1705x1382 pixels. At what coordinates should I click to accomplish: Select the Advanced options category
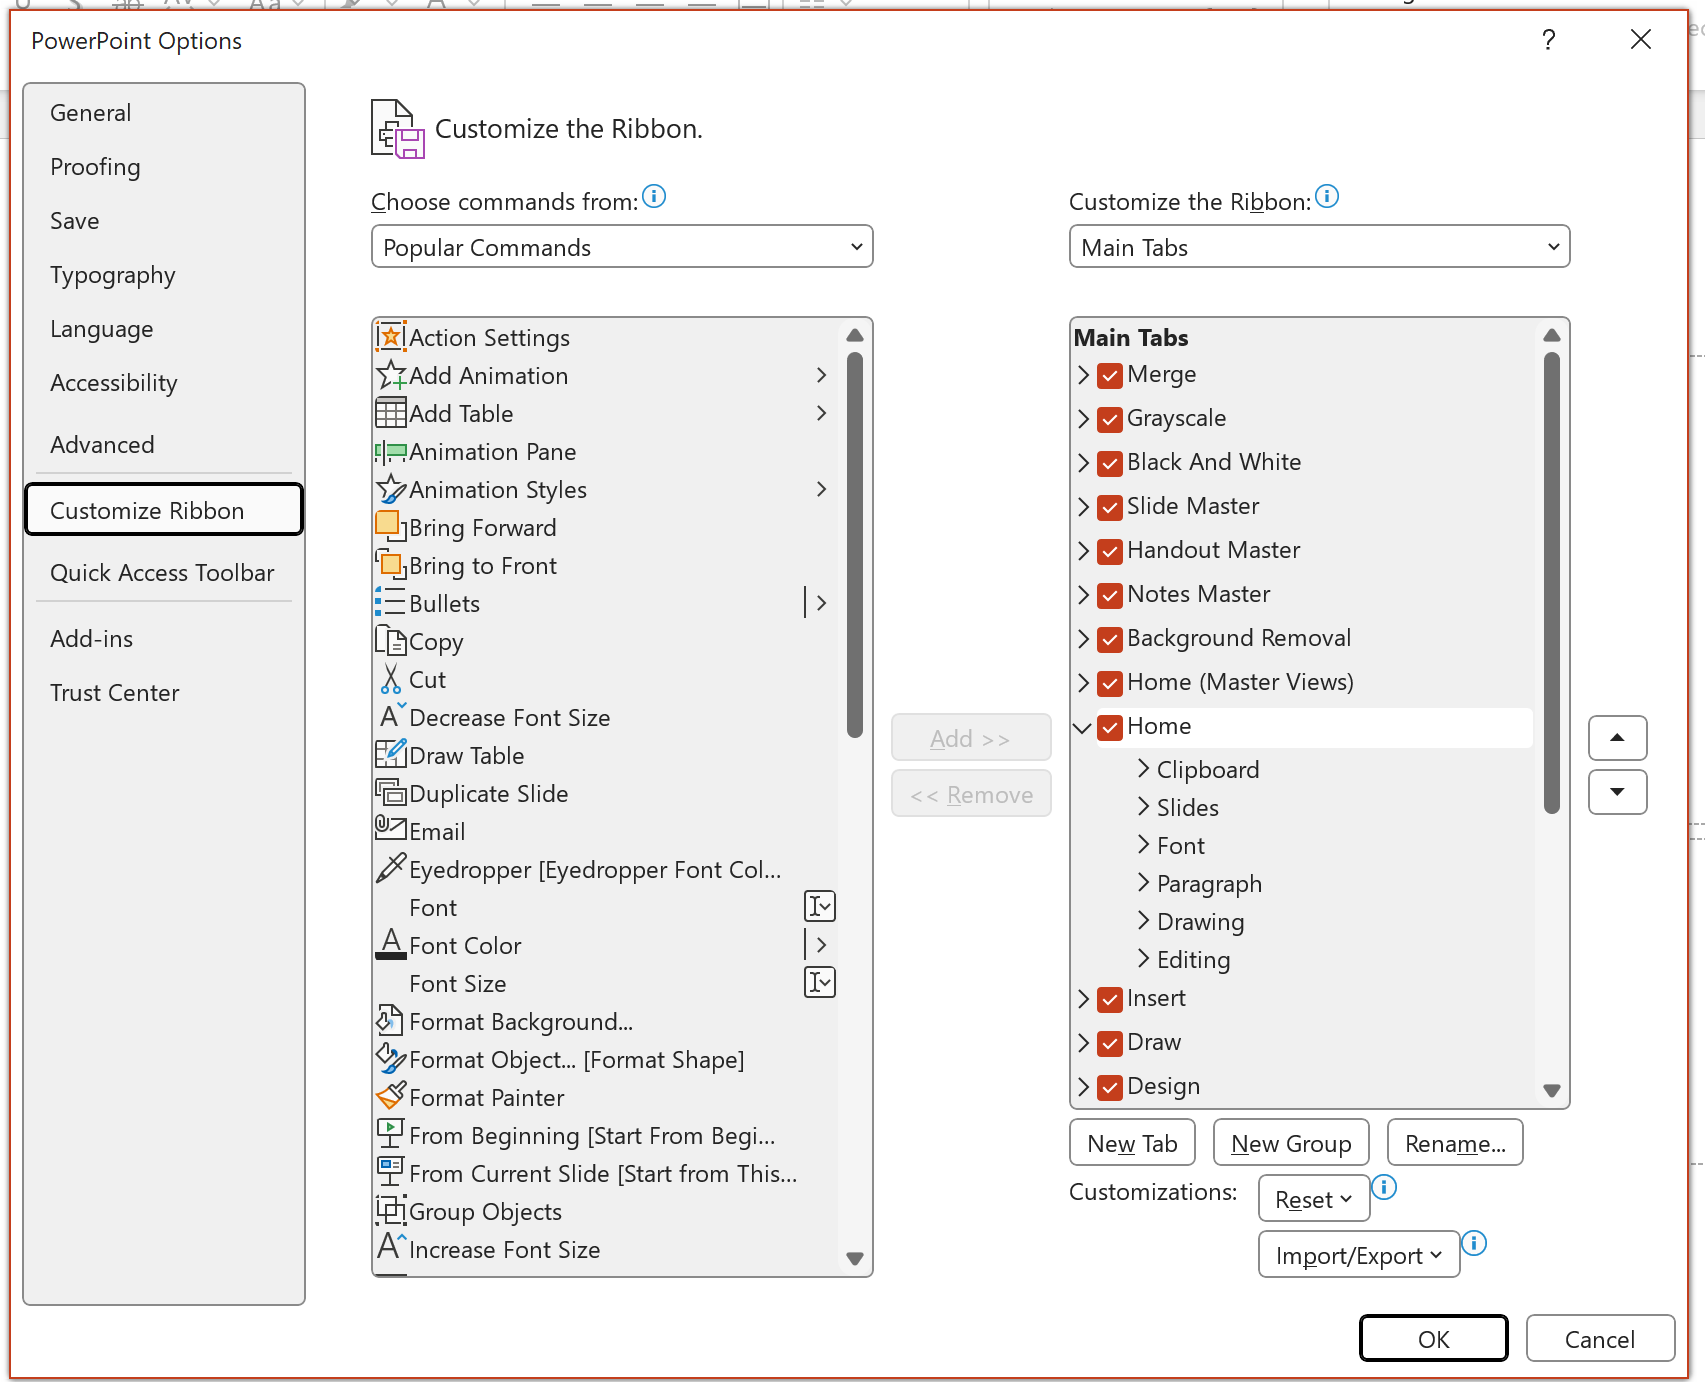(x=164, y=445)
